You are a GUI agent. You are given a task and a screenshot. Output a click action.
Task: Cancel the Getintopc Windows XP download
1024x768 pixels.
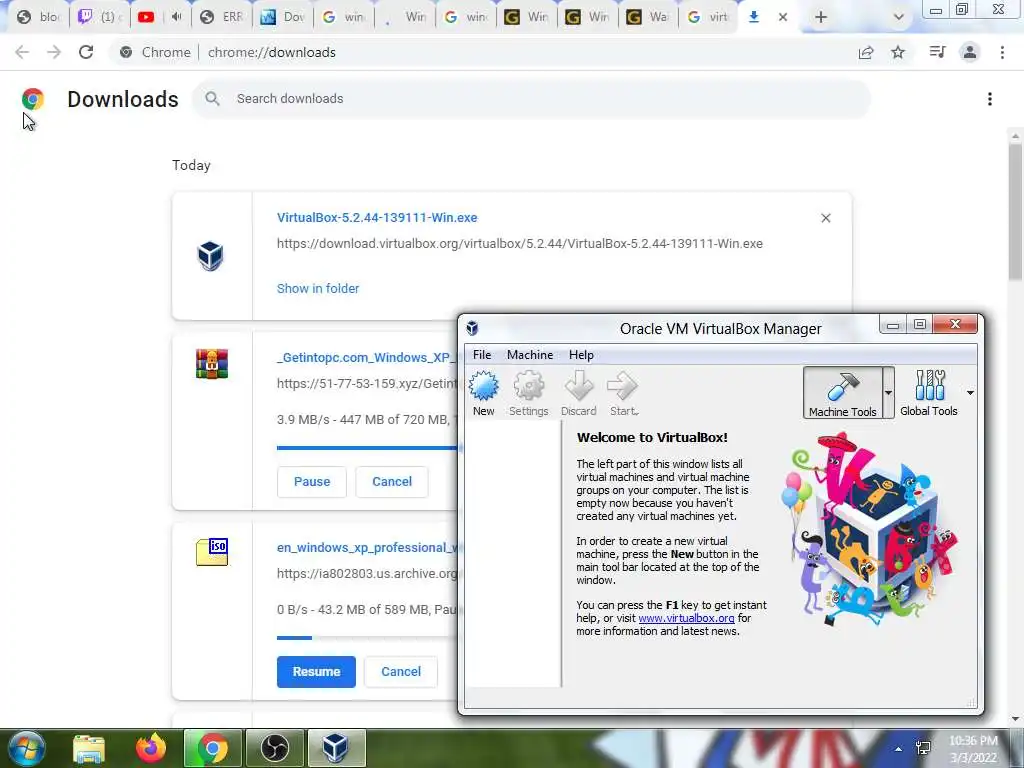pyautogui.click(x=392, y=481)
